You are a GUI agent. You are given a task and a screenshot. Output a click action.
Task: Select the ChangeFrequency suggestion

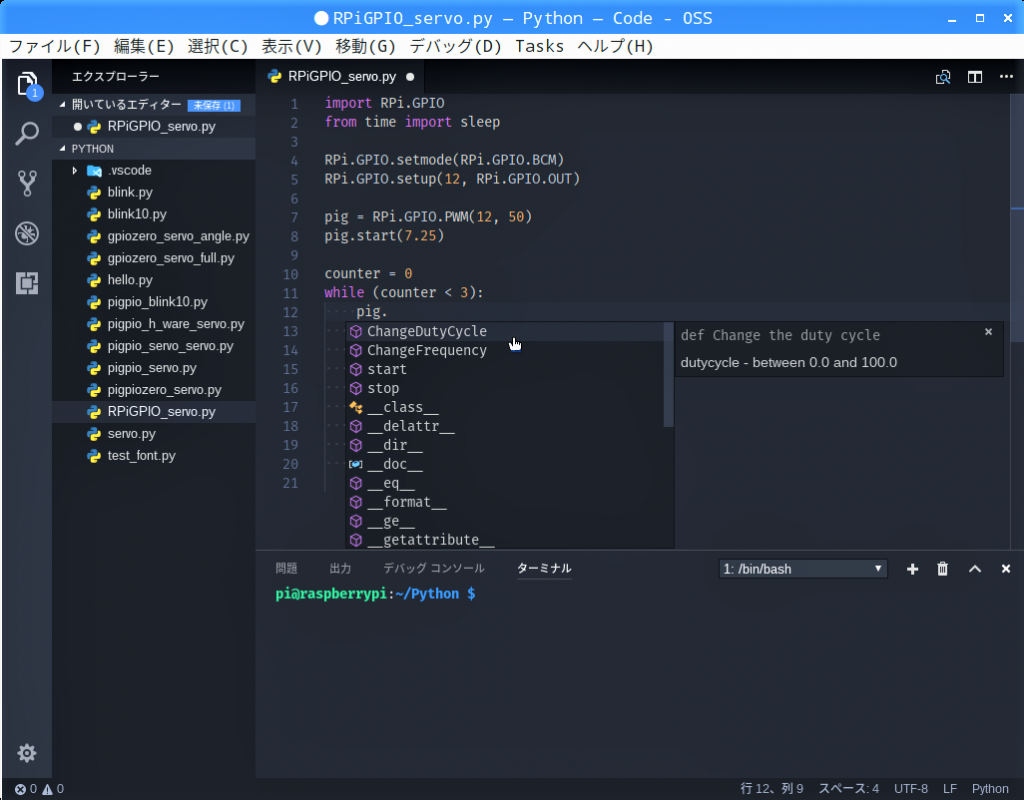[x=504, y=350]
